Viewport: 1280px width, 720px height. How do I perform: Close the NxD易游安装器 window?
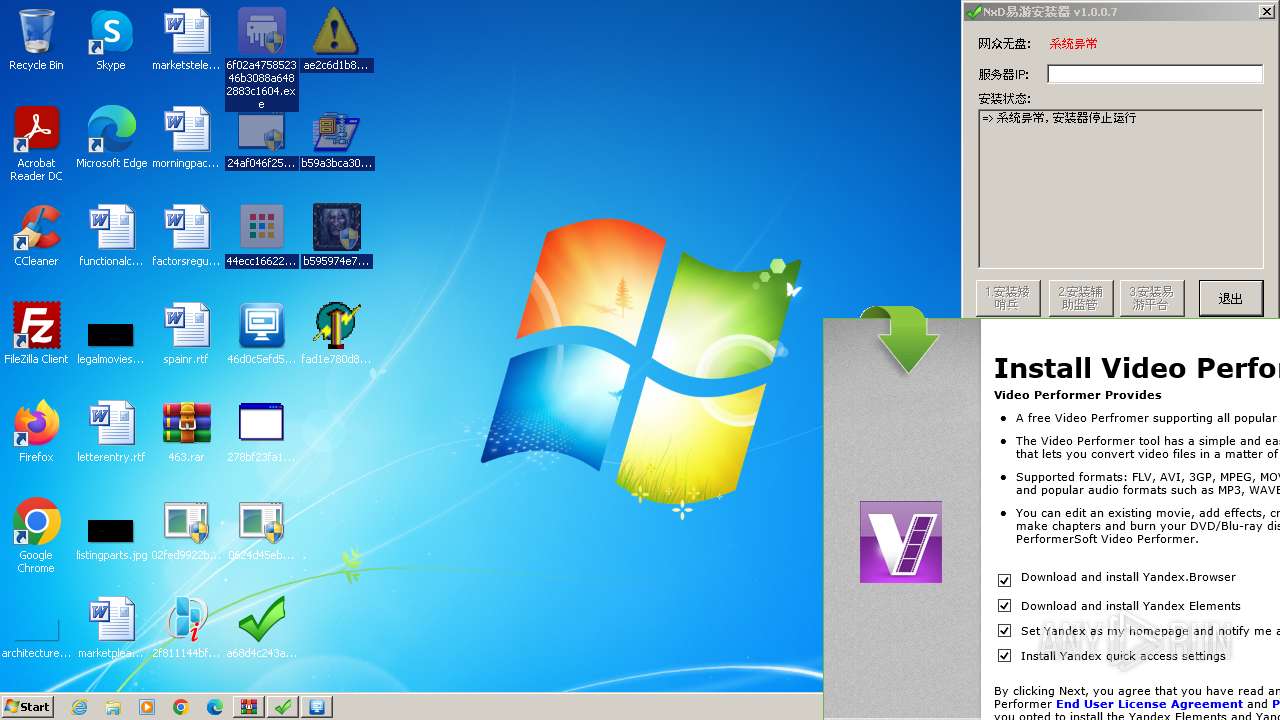(x=1265, y=12)
